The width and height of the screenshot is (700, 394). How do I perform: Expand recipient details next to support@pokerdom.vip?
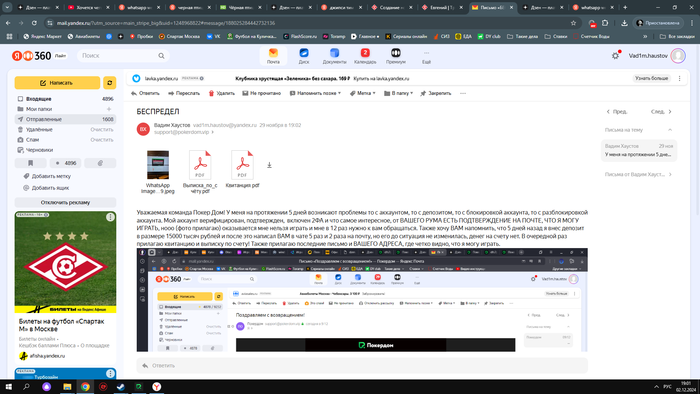tap(212, 132)
